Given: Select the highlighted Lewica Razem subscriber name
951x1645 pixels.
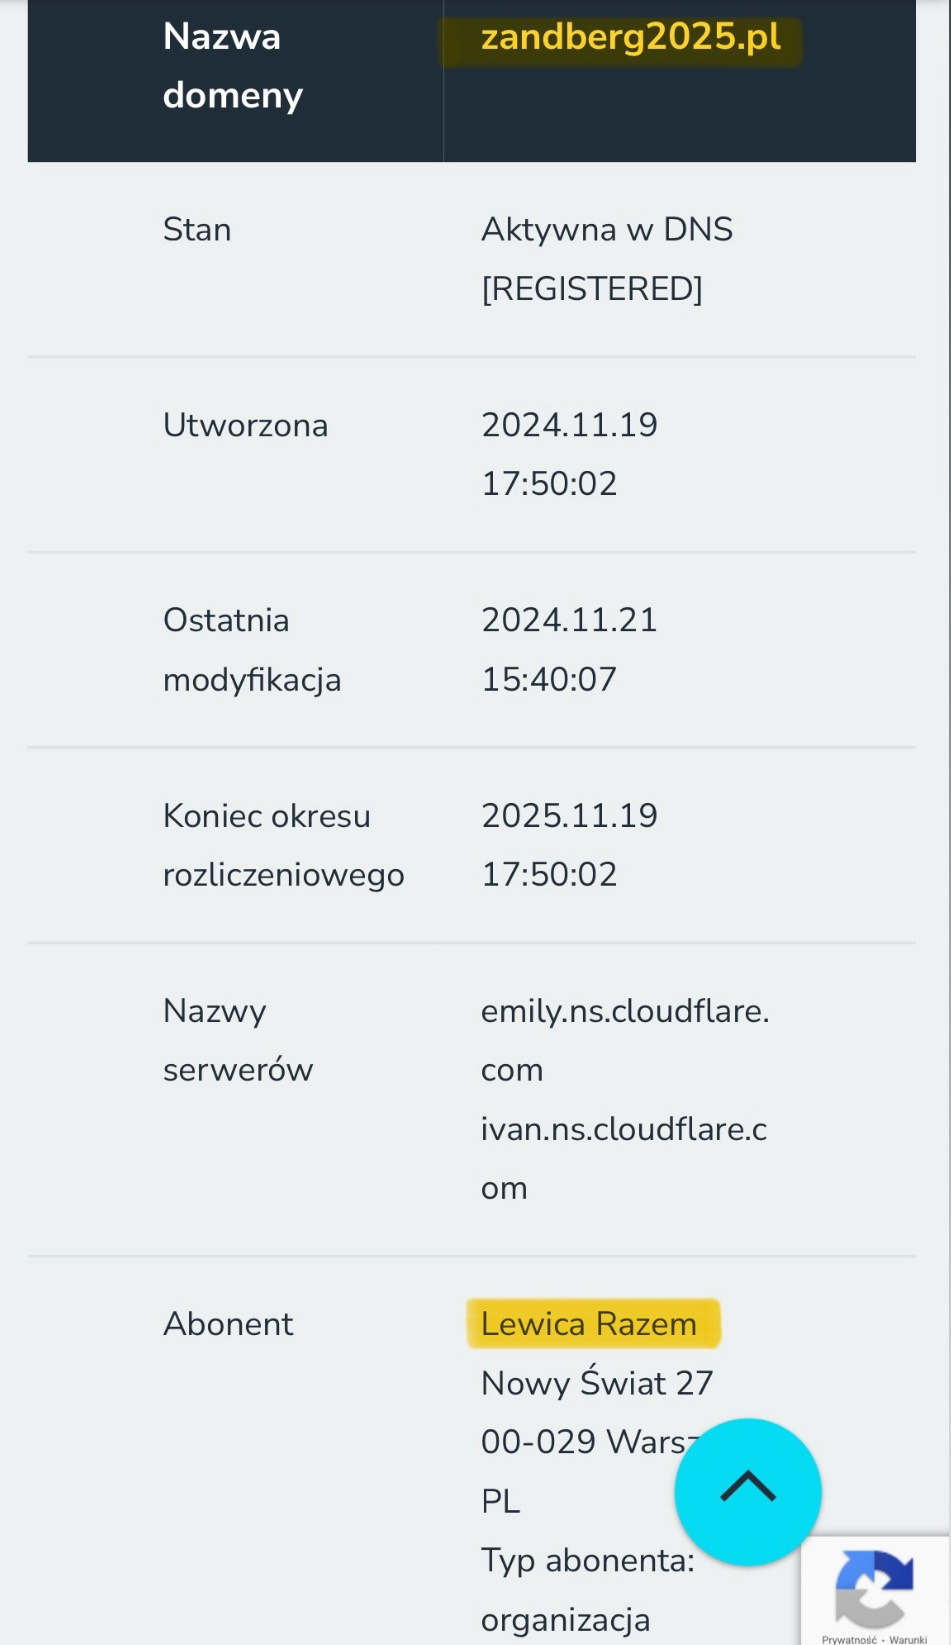Looking at the screenshot, I should [x=589, y=1323].
